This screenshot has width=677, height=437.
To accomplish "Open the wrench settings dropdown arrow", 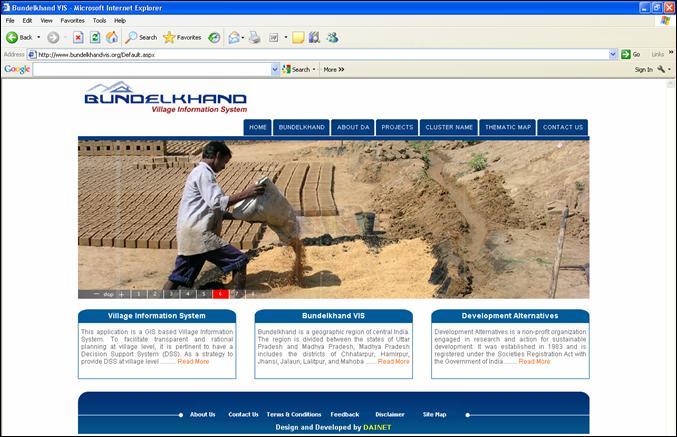I will pyautogui.click(x=669, y=69).
